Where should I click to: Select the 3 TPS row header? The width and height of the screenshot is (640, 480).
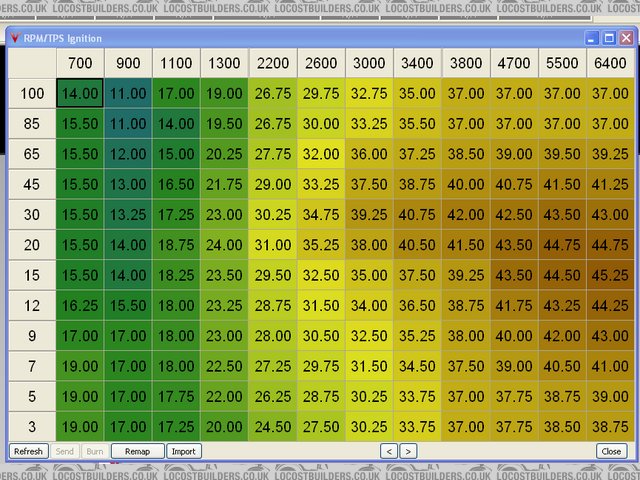(32, 426)
